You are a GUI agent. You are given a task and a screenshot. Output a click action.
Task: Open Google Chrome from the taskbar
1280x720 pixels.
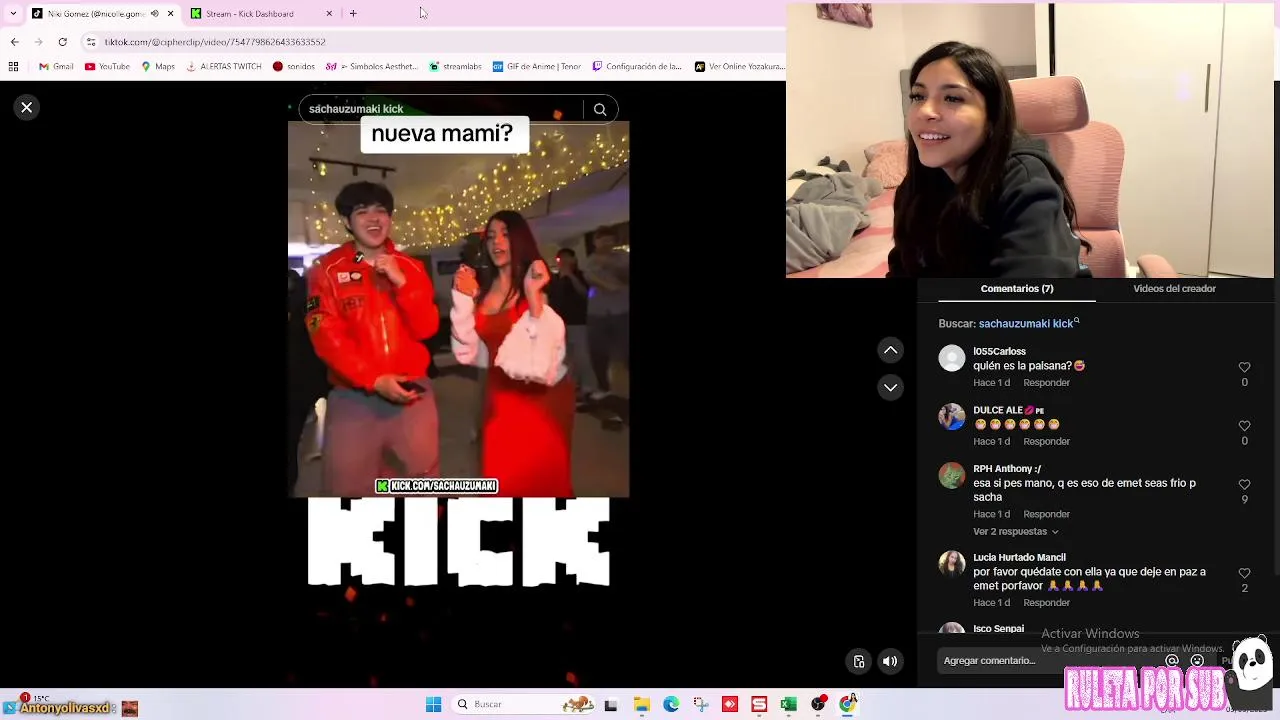tap(848, 705)
